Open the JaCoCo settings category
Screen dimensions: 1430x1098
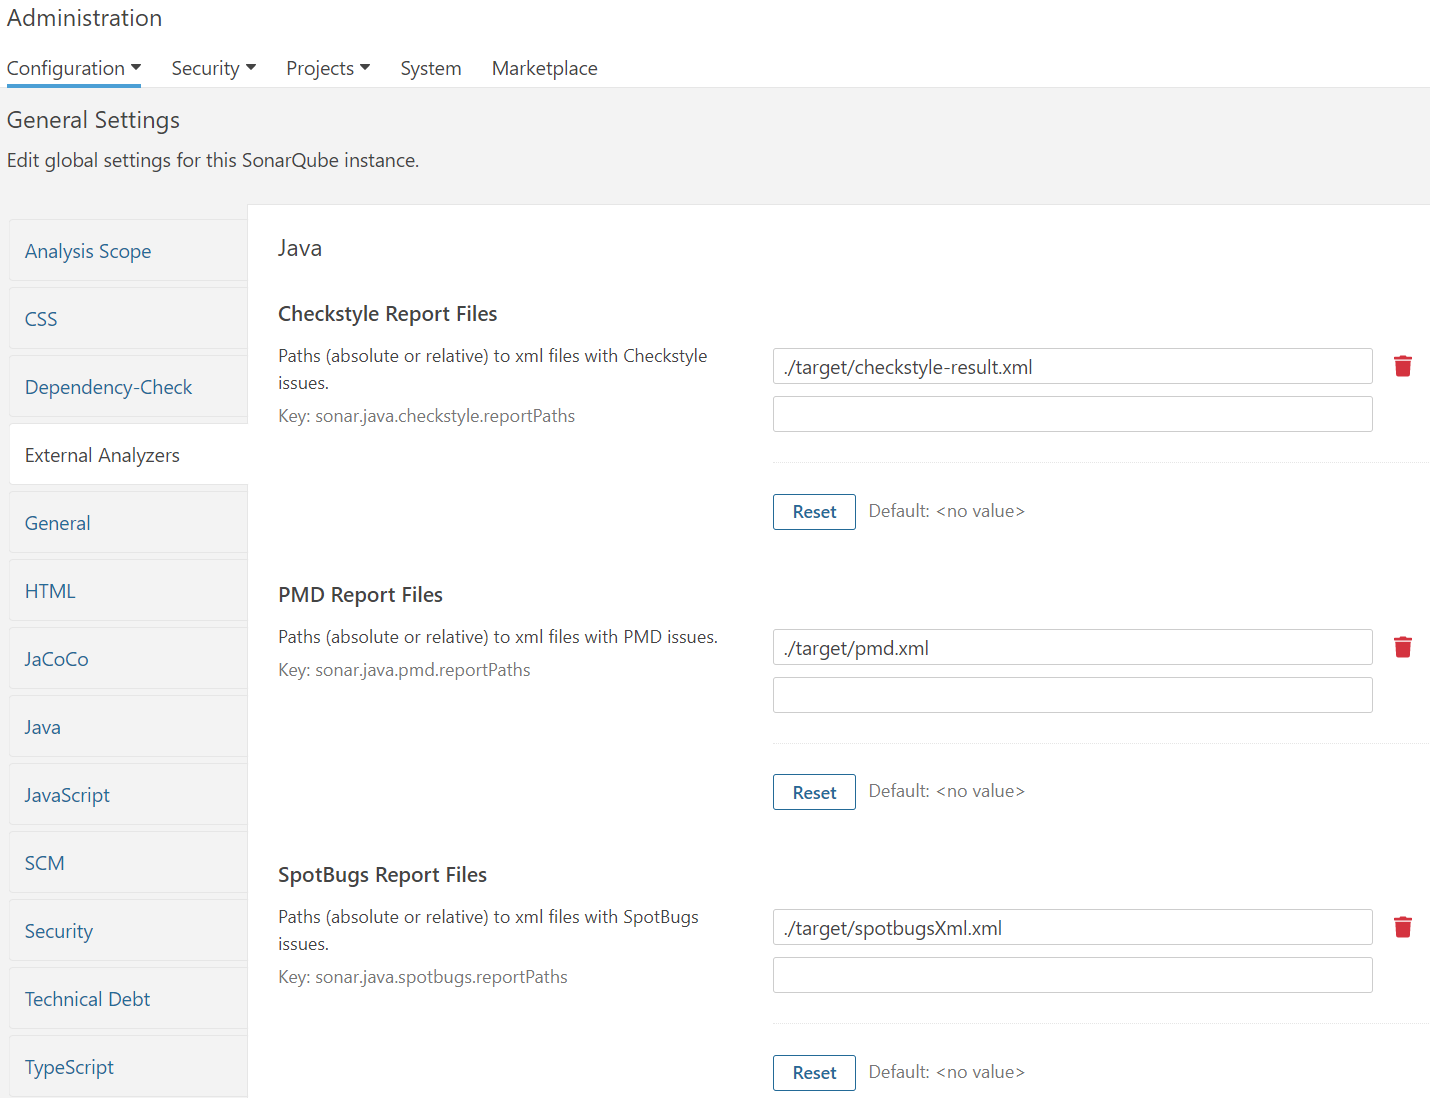tap(129, 659)
